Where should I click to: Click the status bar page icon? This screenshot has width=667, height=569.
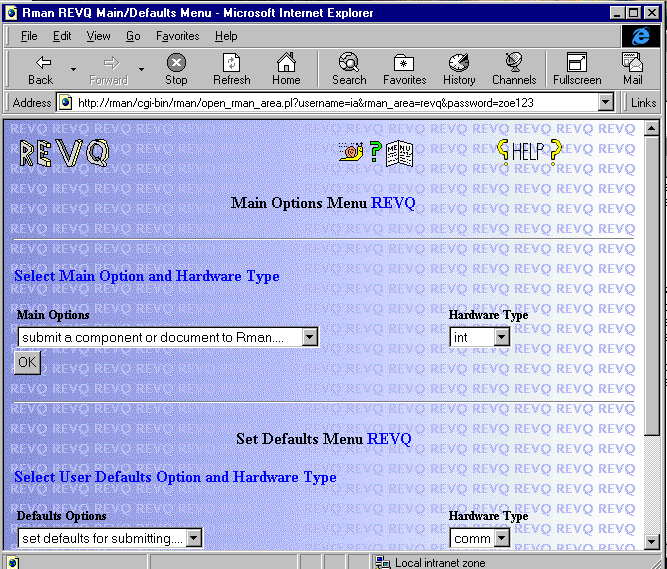(13, 562)
